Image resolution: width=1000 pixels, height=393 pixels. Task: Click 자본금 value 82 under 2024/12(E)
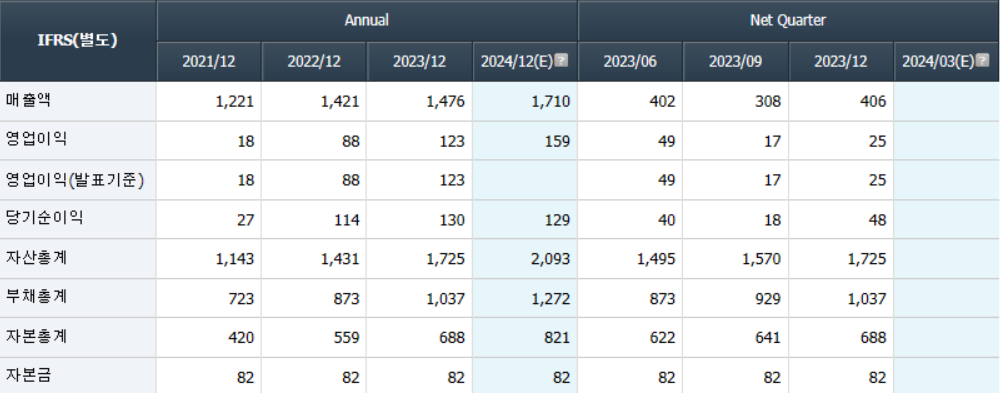[562, 378]
